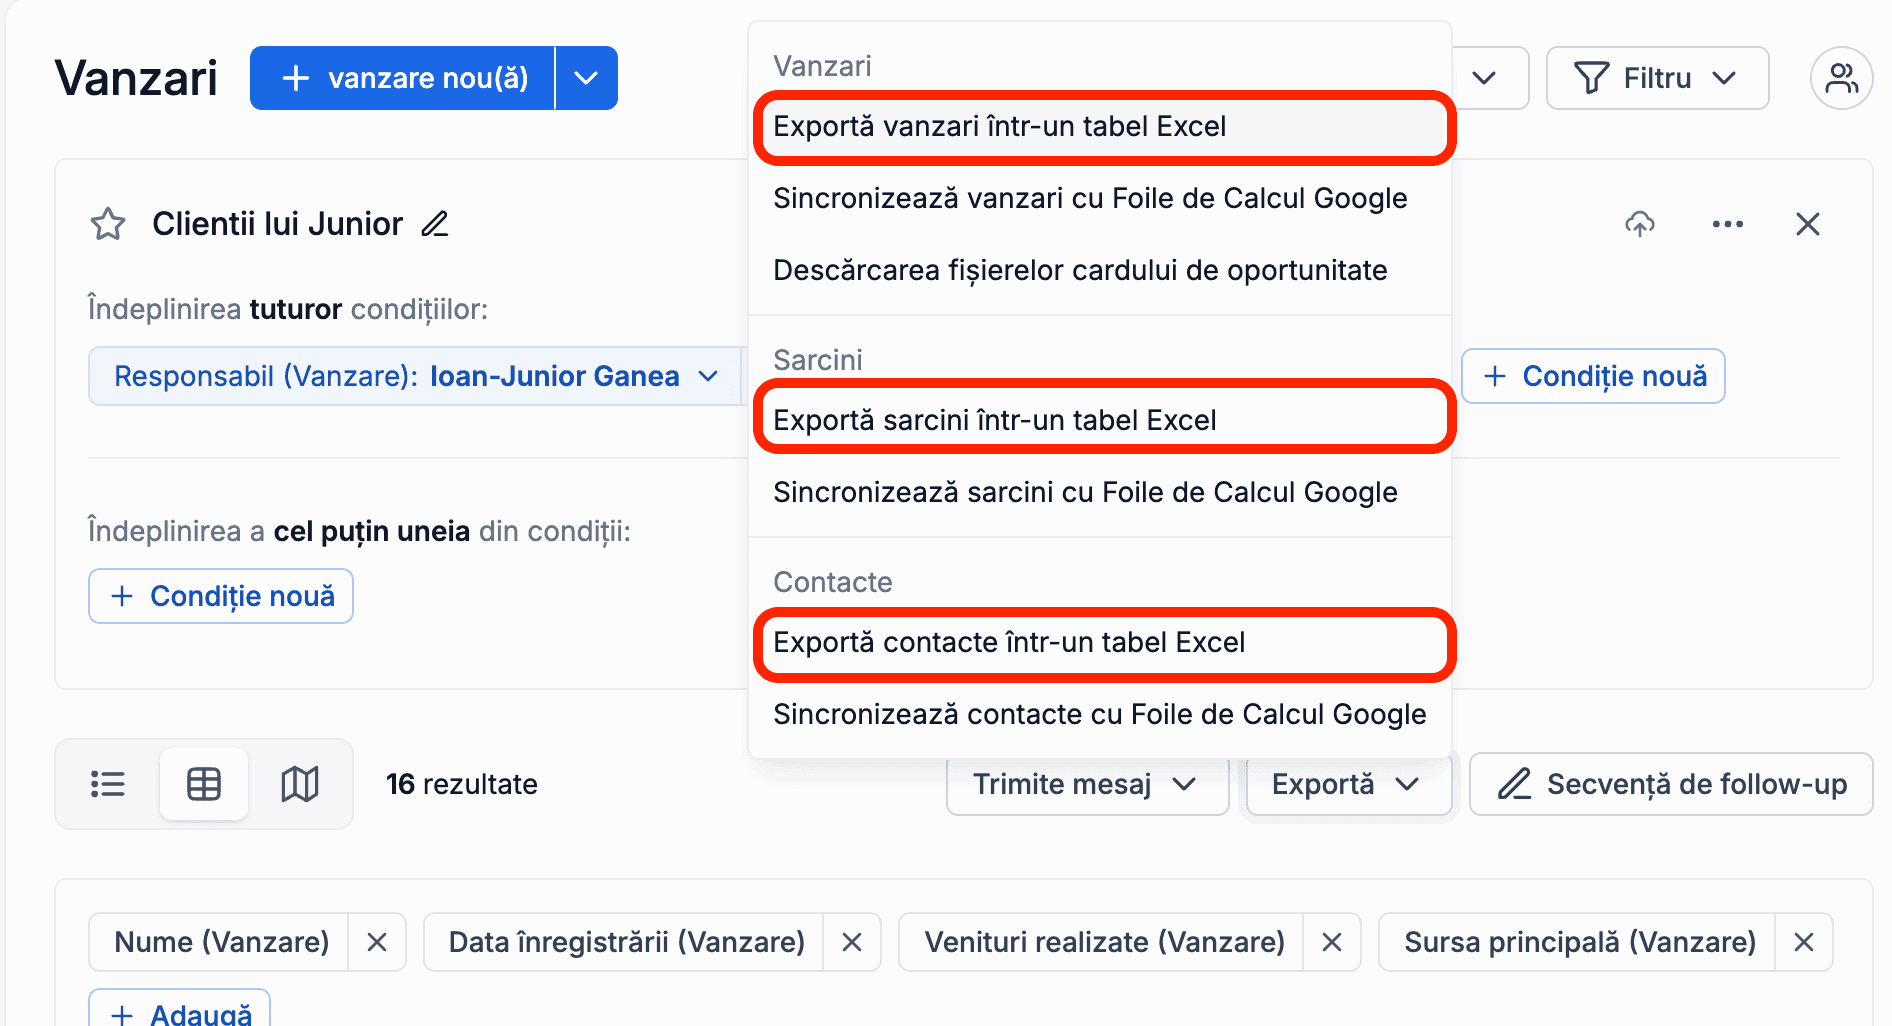Mark Clientii lui Junior as favorite star
Screen dimensions: 1892x1026
pyautogui.click(x=108, y=224)
